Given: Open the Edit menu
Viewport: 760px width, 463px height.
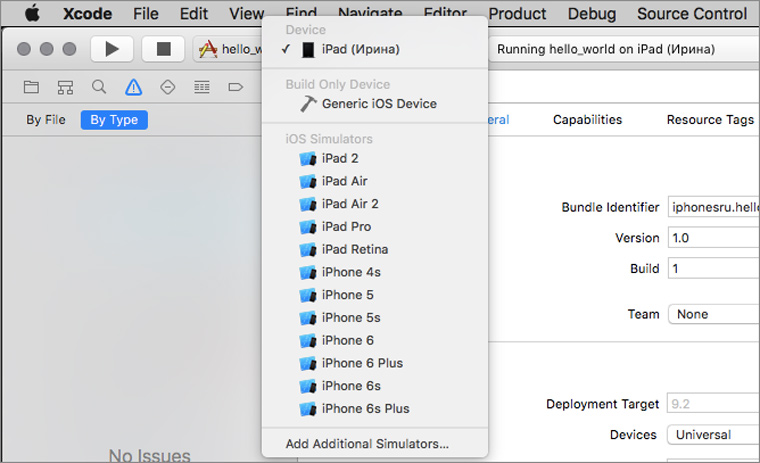Looking at the screenshot, I should pos(194,14).
